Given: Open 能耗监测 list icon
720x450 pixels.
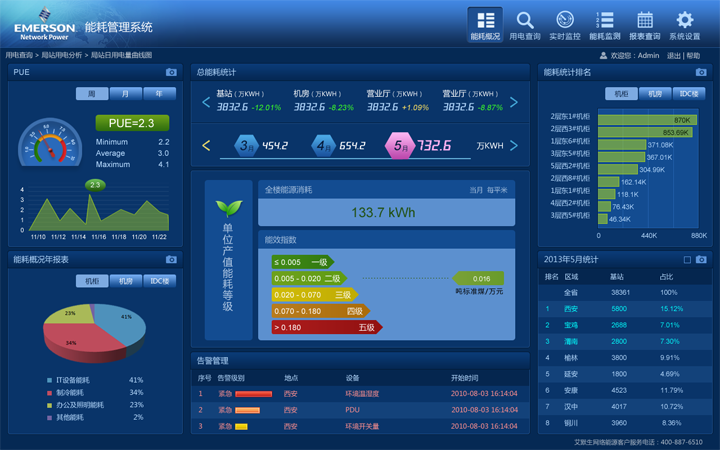Looking at the screenshot, I should (x=605, y=20).
